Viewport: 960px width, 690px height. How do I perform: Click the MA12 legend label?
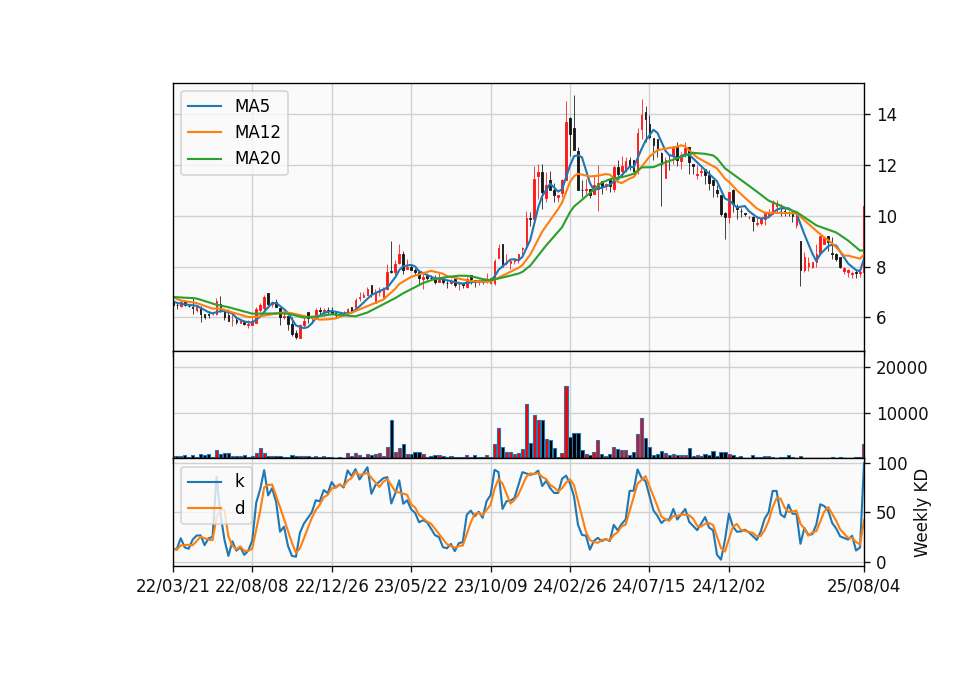pyautogui.click(x=257, y=132)
